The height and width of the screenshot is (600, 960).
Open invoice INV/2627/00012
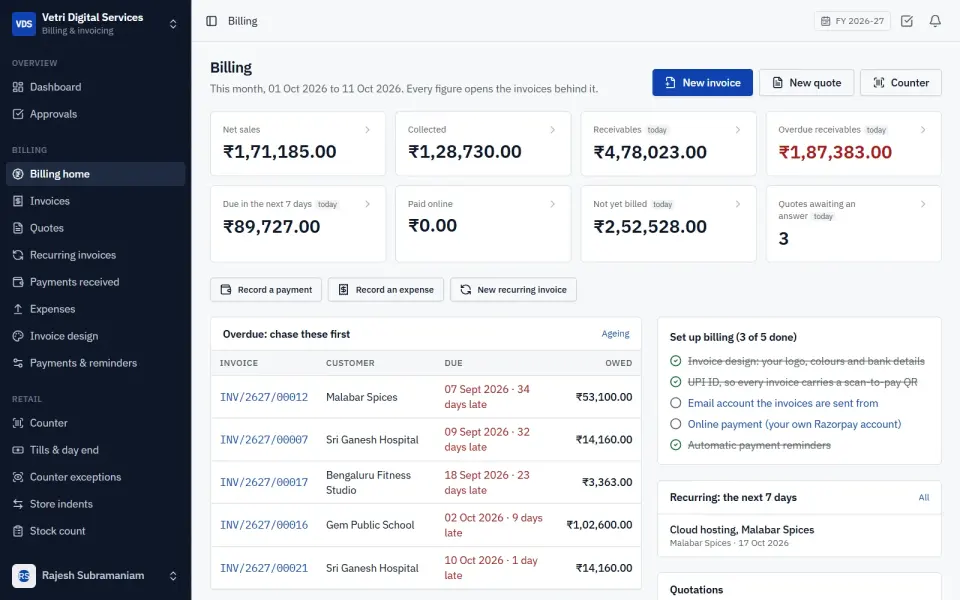pyautogui.click(x=264, y=397)
